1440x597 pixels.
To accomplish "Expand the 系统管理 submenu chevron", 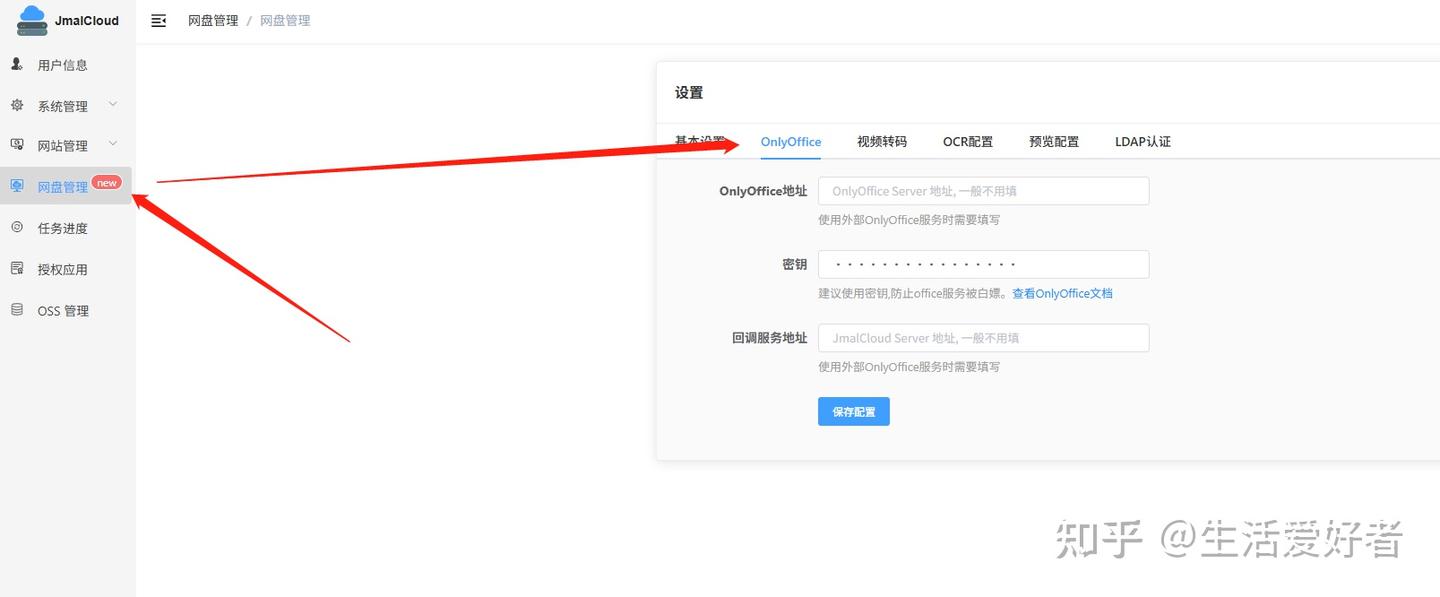I will point(112,104).
